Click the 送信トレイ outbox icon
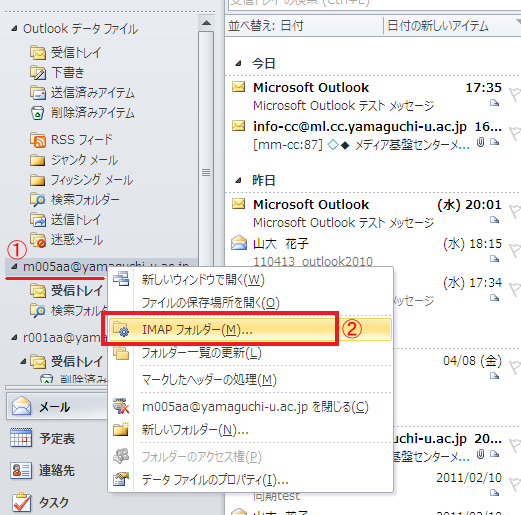521x515 pixels. [x=38, y=220]
